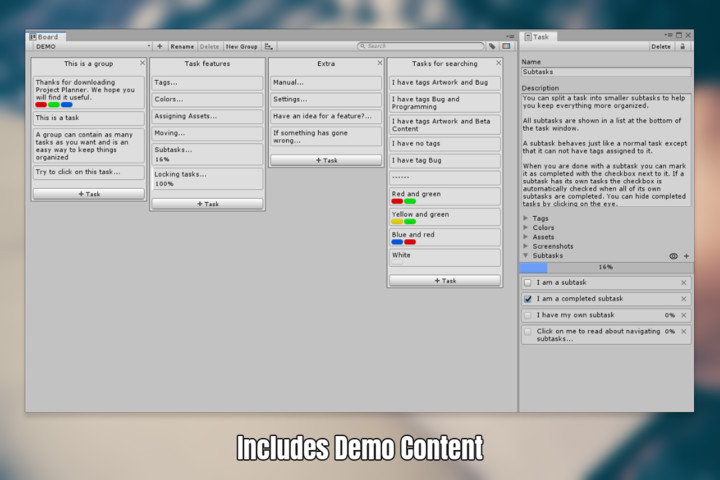Viewport: 720px width, 480px height.
Task: Expand the Tags section
Action: (x=526, y=218)
